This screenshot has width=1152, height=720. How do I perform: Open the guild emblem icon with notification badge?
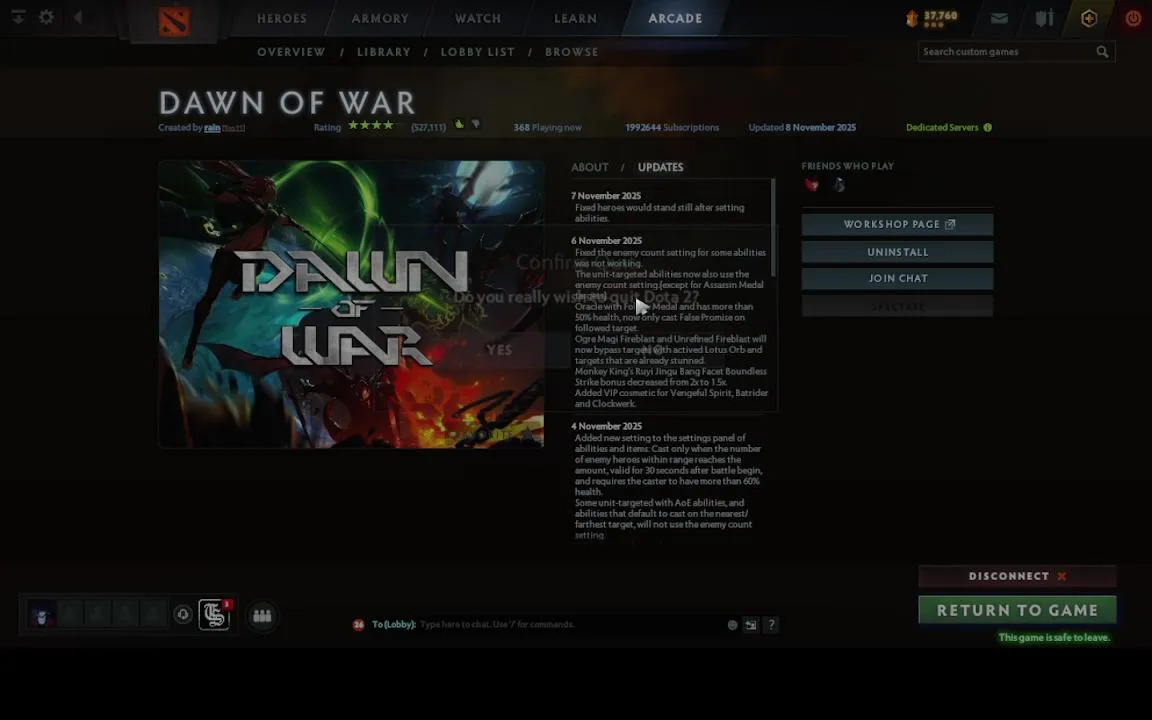click(215, 614)
